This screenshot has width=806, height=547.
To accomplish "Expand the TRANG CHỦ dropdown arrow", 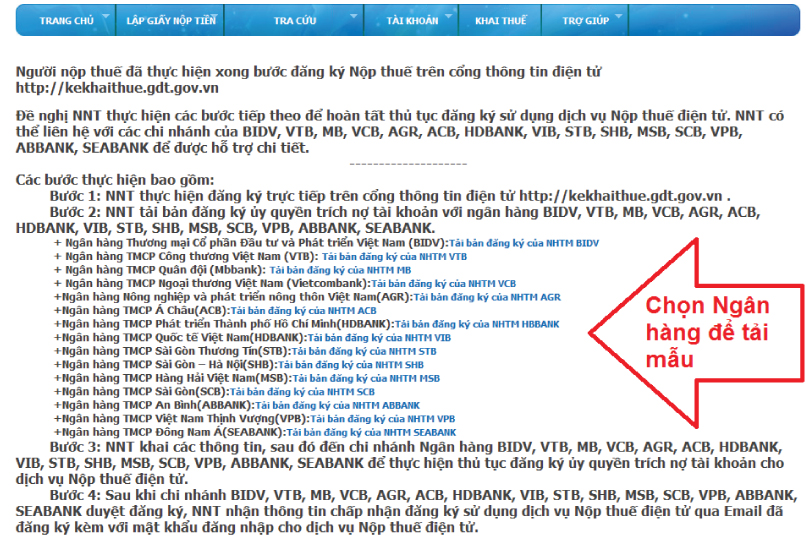I will point(105,16).
